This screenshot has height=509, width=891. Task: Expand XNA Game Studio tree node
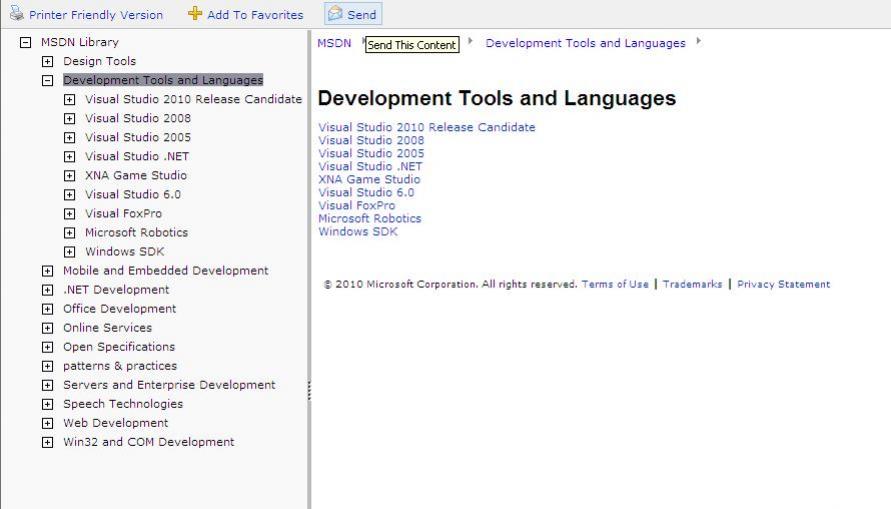coord(69,176)
